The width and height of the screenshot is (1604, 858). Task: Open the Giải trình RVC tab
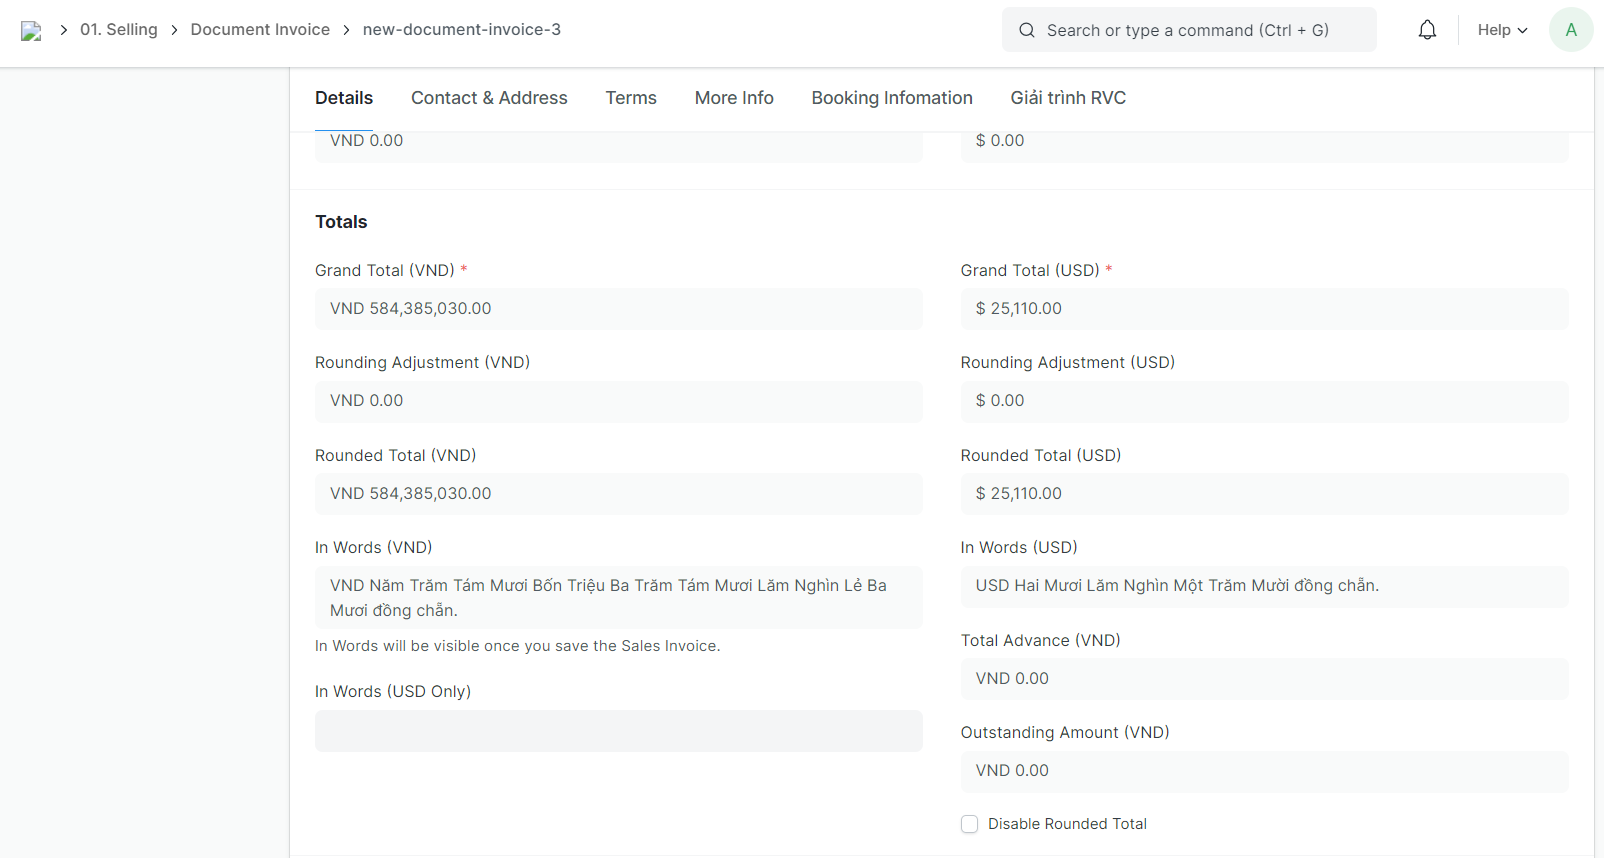click(x=1067, y=98)
